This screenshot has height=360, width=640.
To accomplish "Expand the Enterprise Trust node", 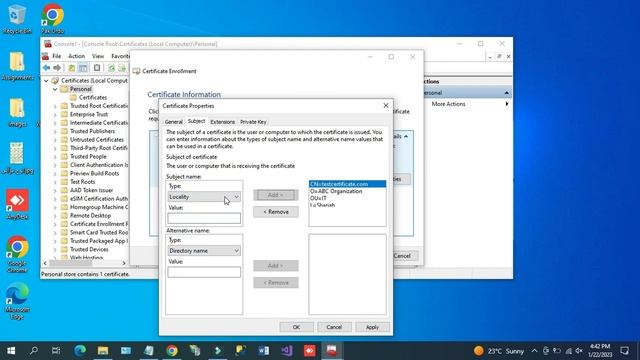I will click(x=55, y=115).
